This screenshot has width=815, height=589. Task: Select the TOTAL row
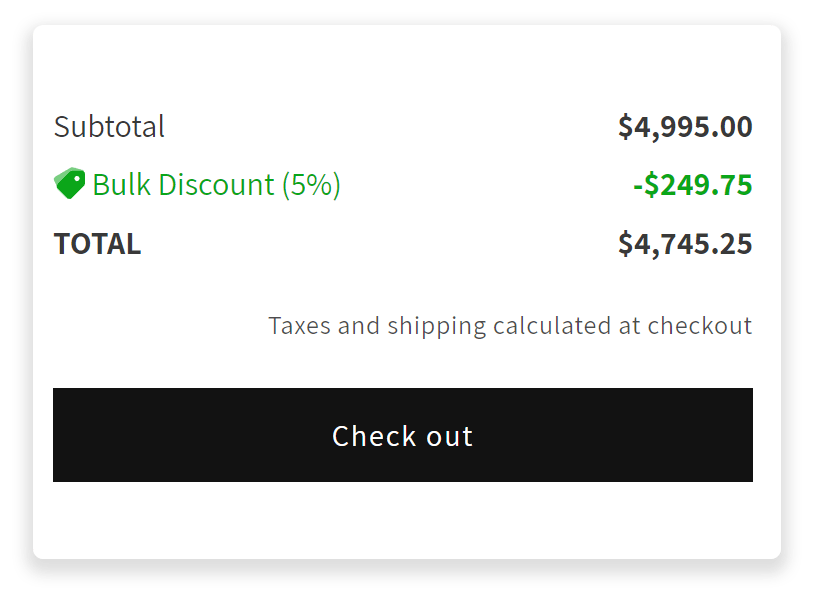400,243
